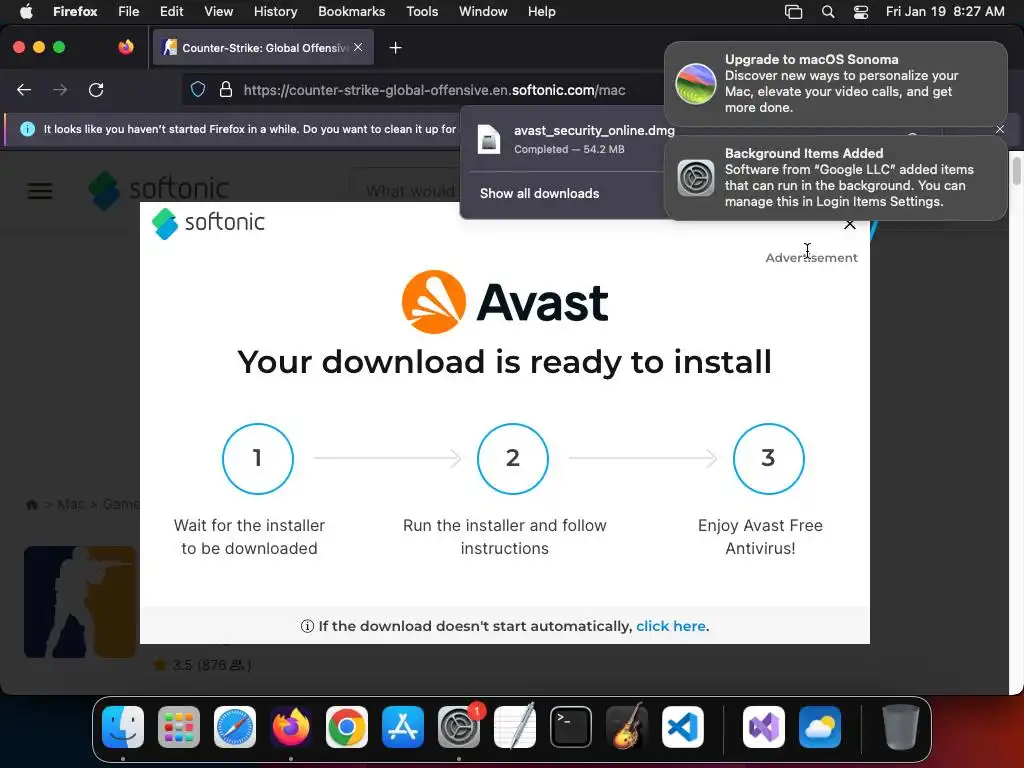Screen dimensions: 1024x768
Task: Click step 1 circle in dialog
Action: tap(257, 458)
